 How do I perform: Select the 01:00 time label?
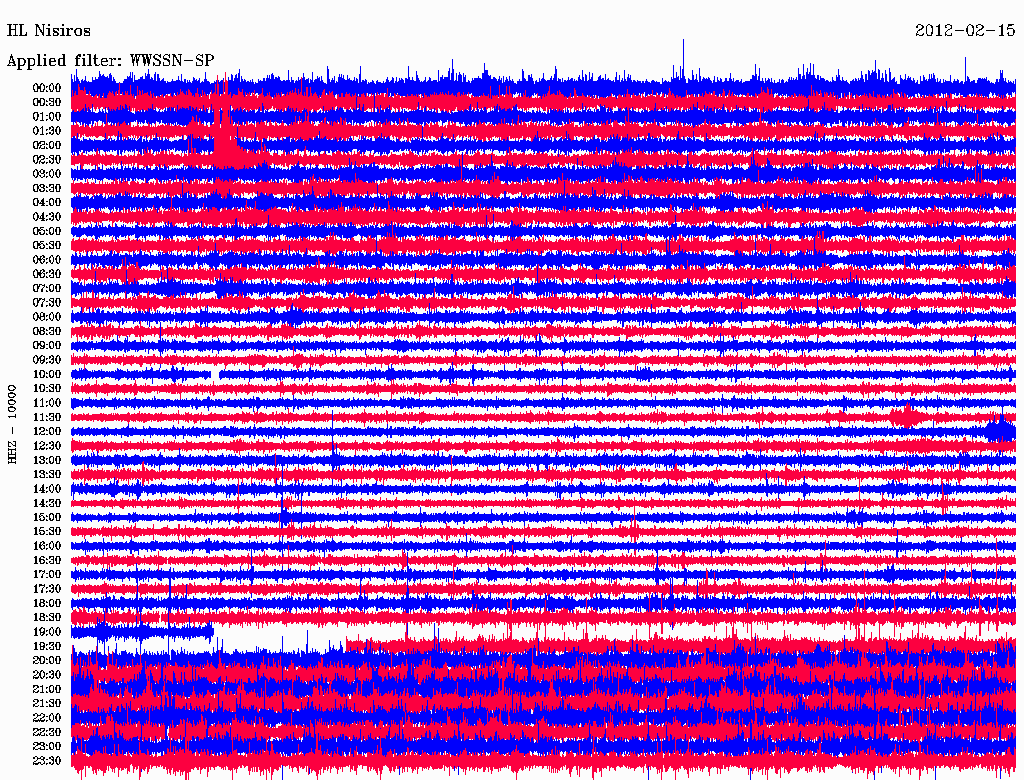point(47,117)
